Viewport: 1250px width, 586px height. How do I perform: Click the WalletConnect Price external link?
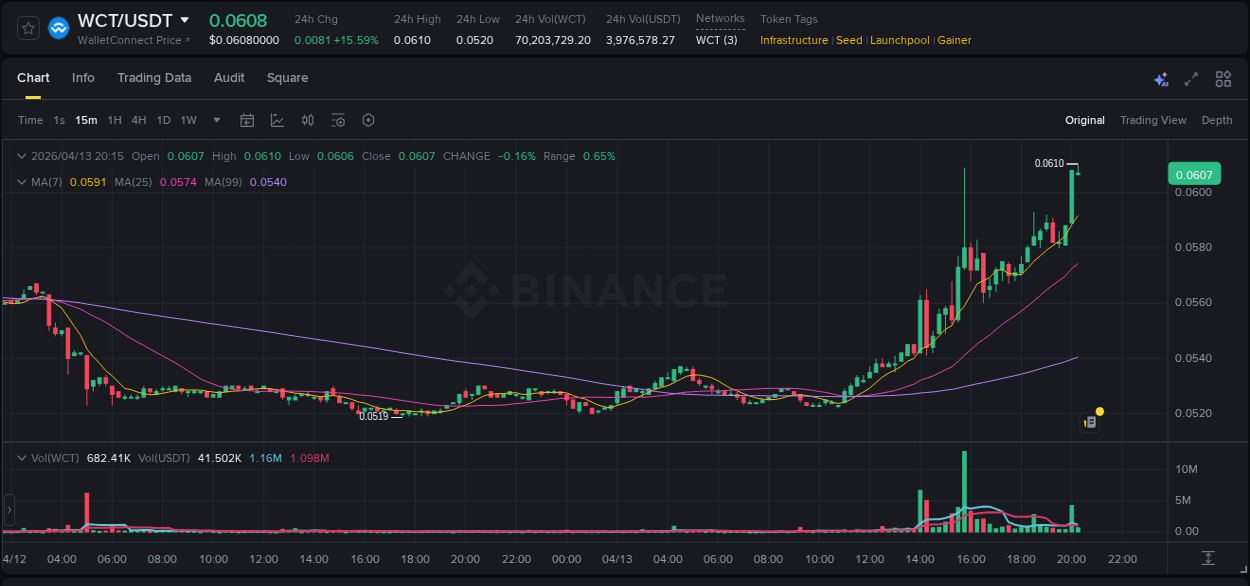pyautogui.click(x=135, y=40)
